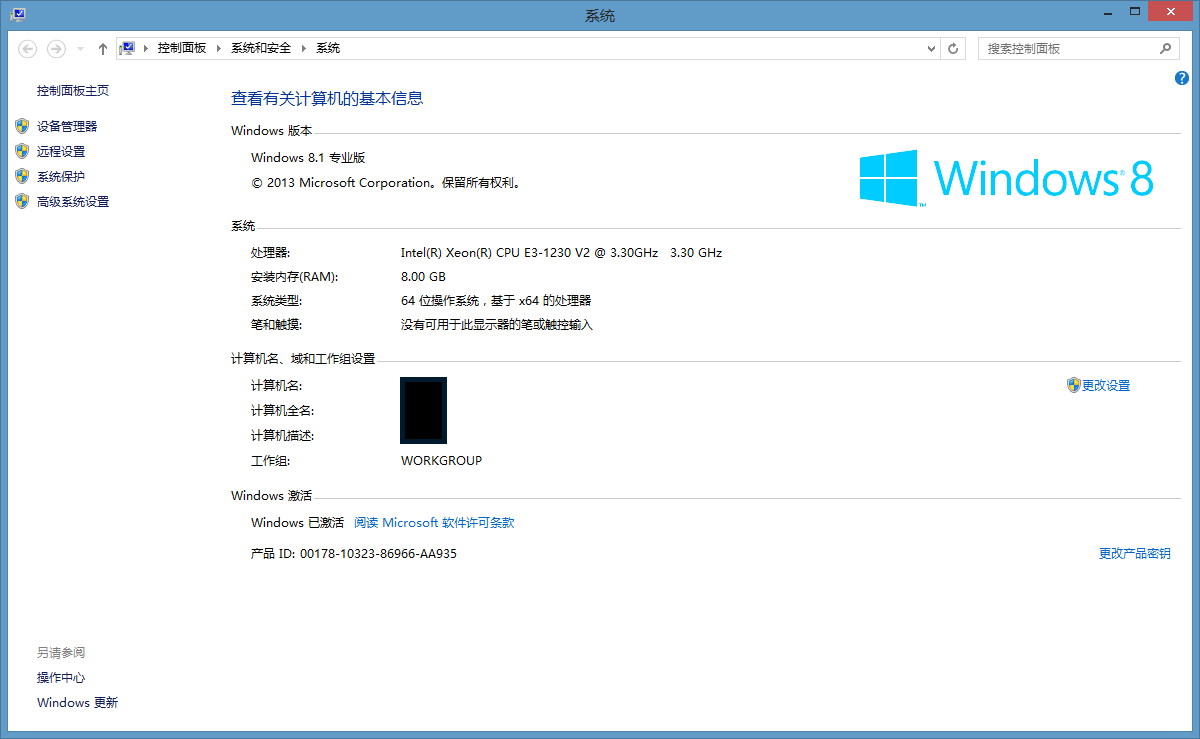Click the Back navigation arrow
Viewport: 1200px width, 739px height.
(x=28, y=48)
